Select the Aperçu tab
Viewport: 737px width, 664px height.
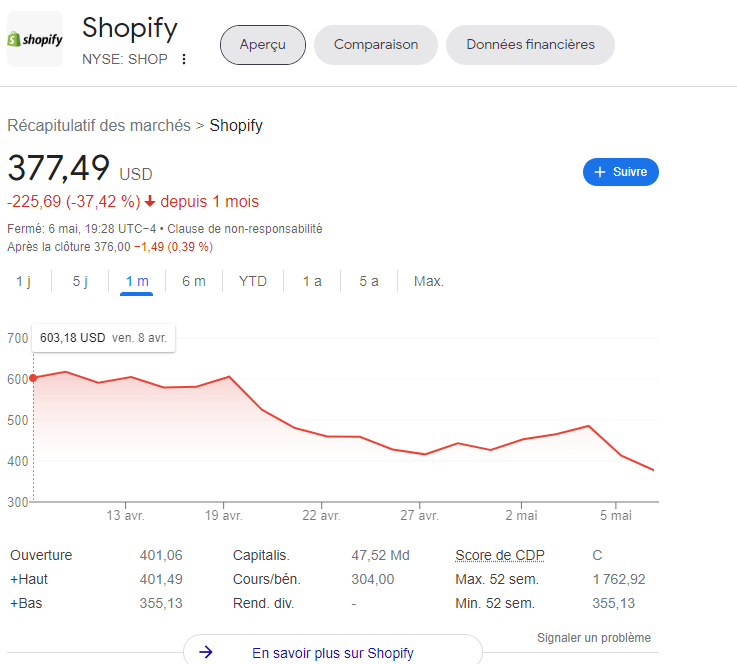tap(263, 44)
